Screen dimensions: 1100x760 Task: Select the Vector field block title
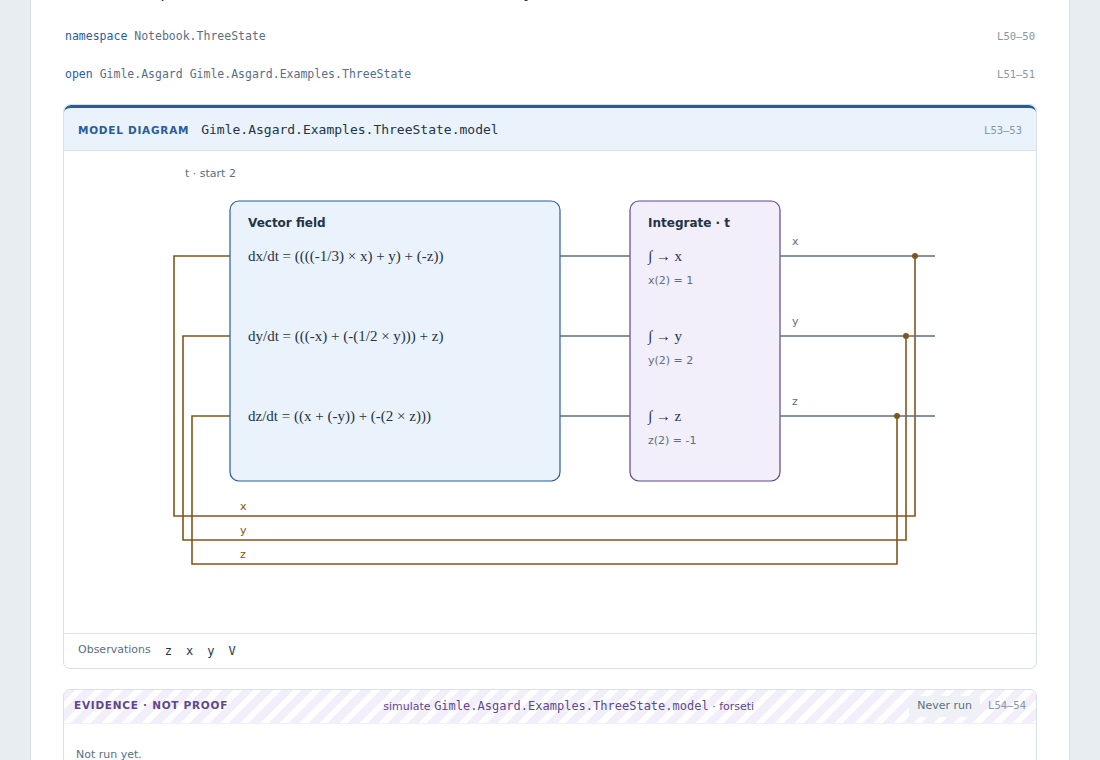[x=286, y=222]
